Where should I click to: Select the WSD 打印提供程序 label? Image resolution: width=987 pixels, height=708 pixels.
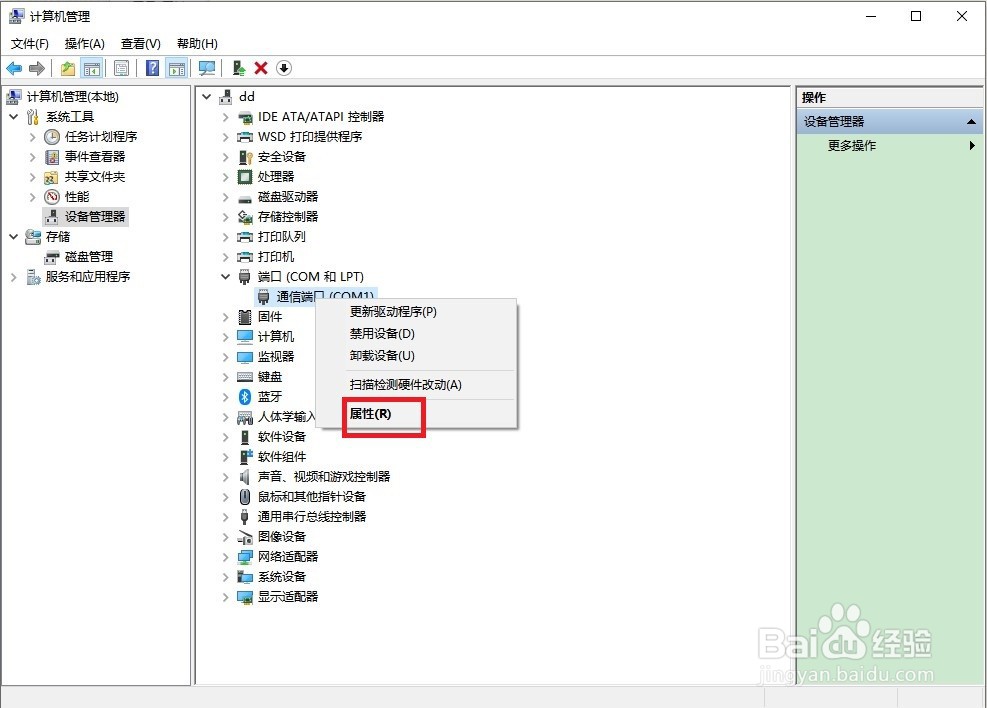point(310,137)
